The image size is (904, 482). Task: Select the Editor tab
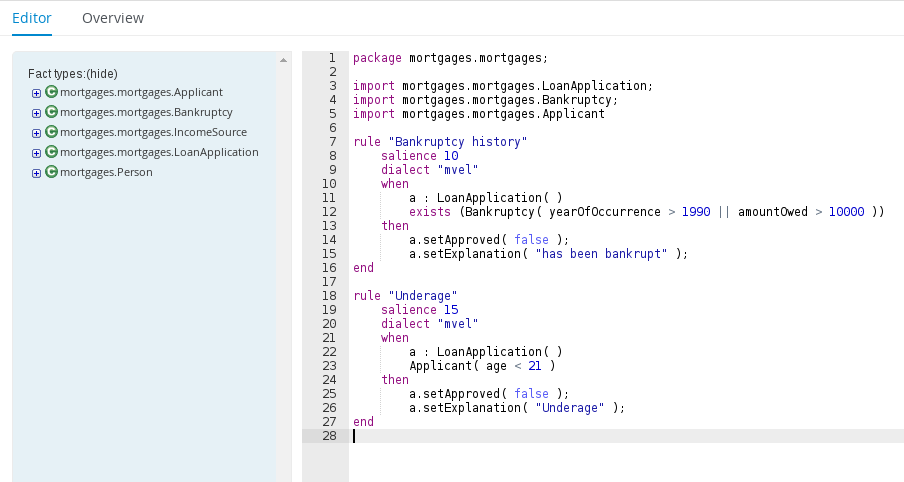pyautogui.click(x=32, y=18)
